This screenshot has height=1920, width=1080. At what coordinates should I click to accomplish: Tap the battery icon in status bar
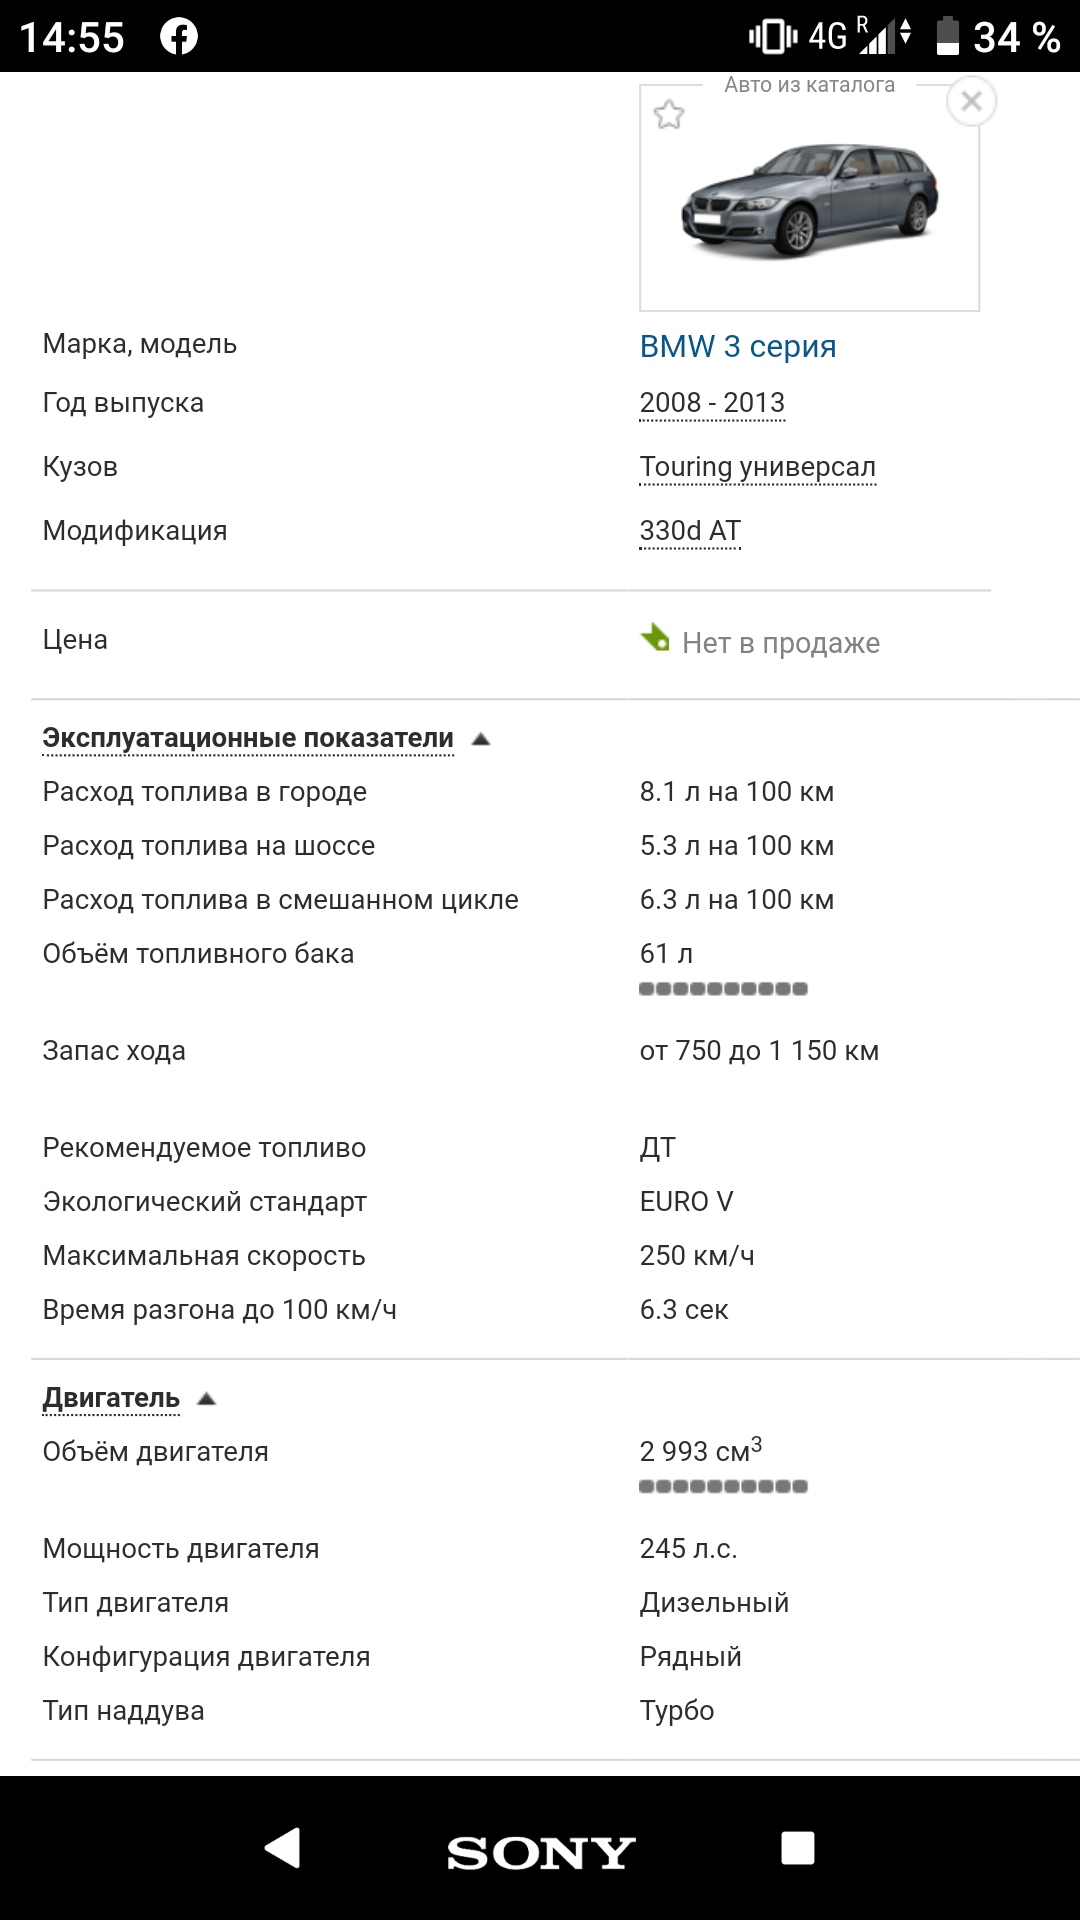coord(947,37)
